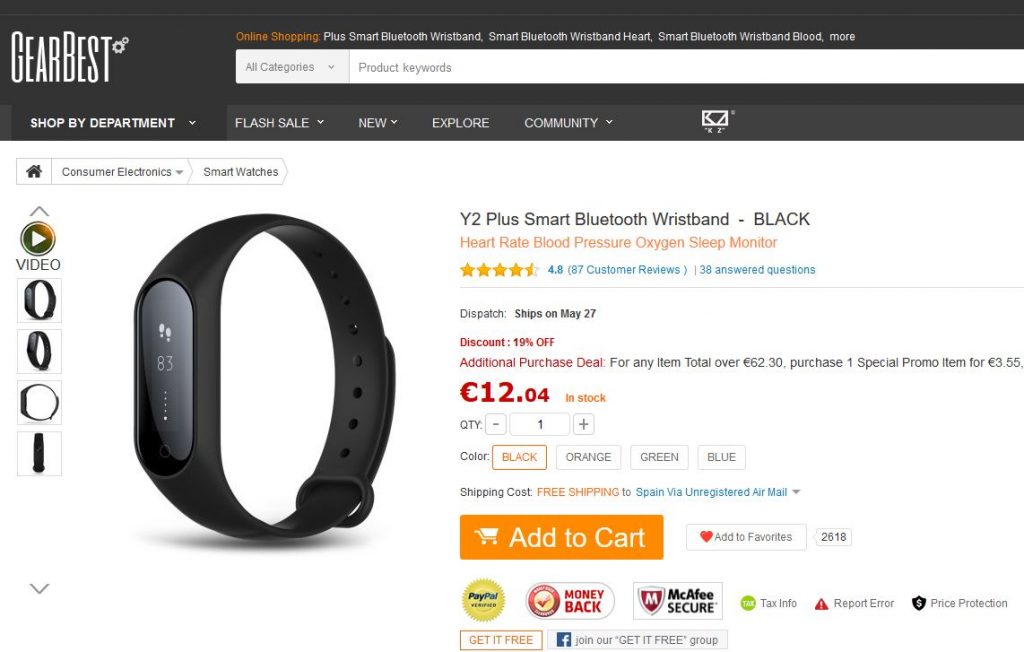The width and height of the screenshot is (1024, 652).
Task: Open Price Protection shield icon
Action: (919, 603)
